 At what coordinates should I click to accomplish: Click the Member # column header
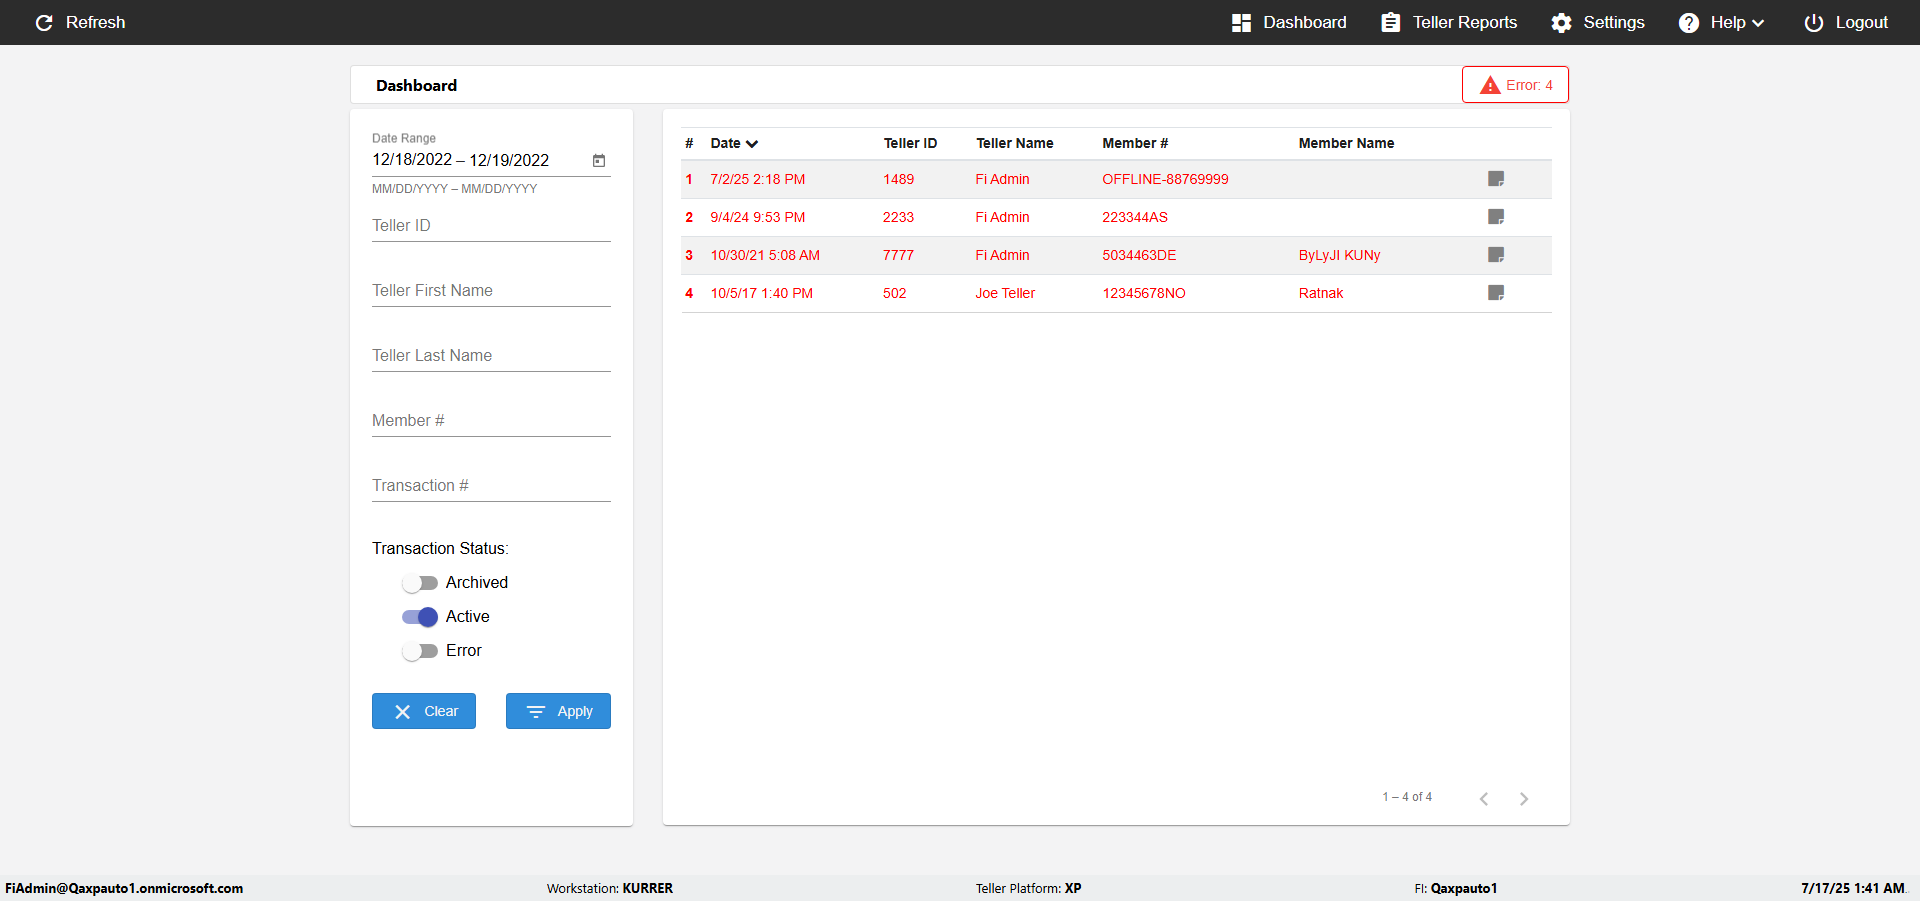click(1135, 143)
